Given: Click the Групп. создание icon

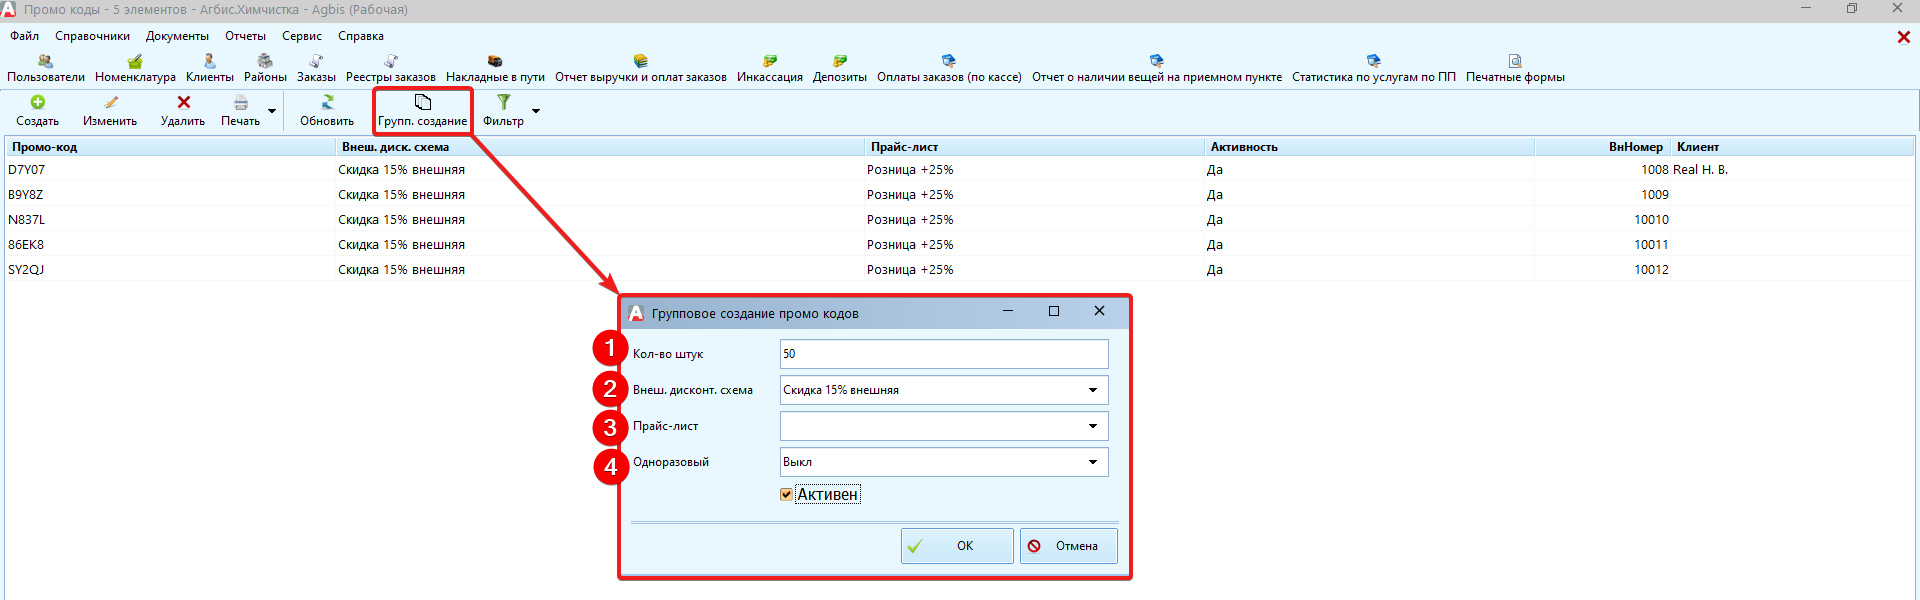Looking at the screenshot, I should point(422,102).
